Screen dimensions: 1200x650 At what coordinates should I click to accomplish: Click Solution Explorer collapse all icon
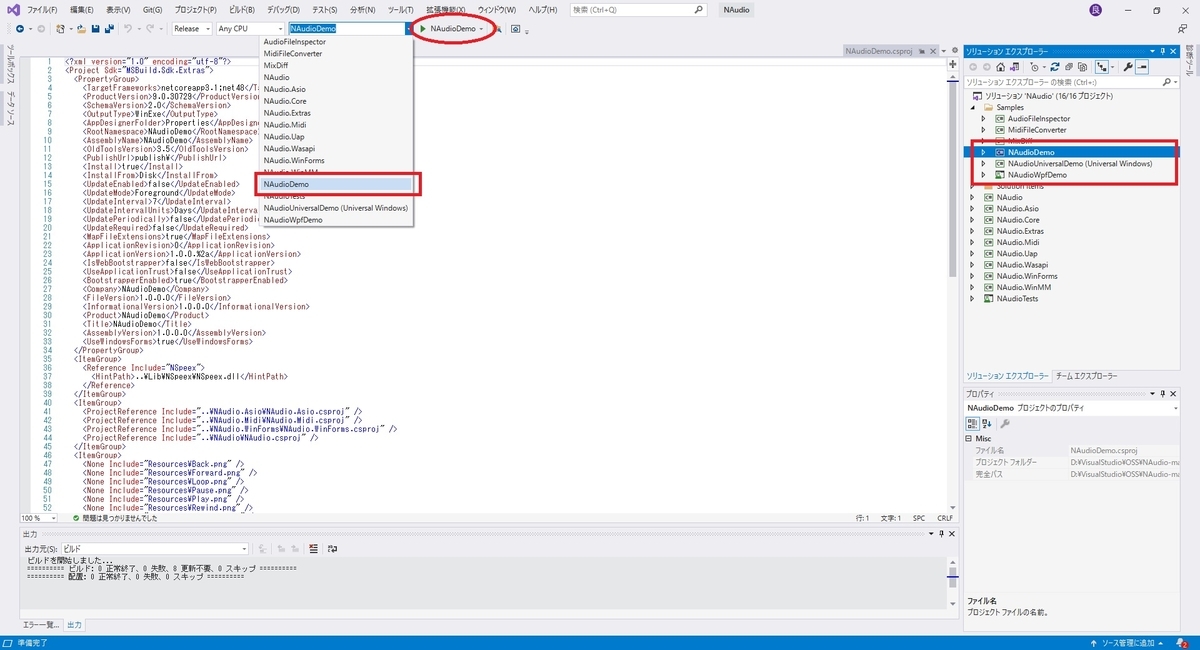[1069, 67]
